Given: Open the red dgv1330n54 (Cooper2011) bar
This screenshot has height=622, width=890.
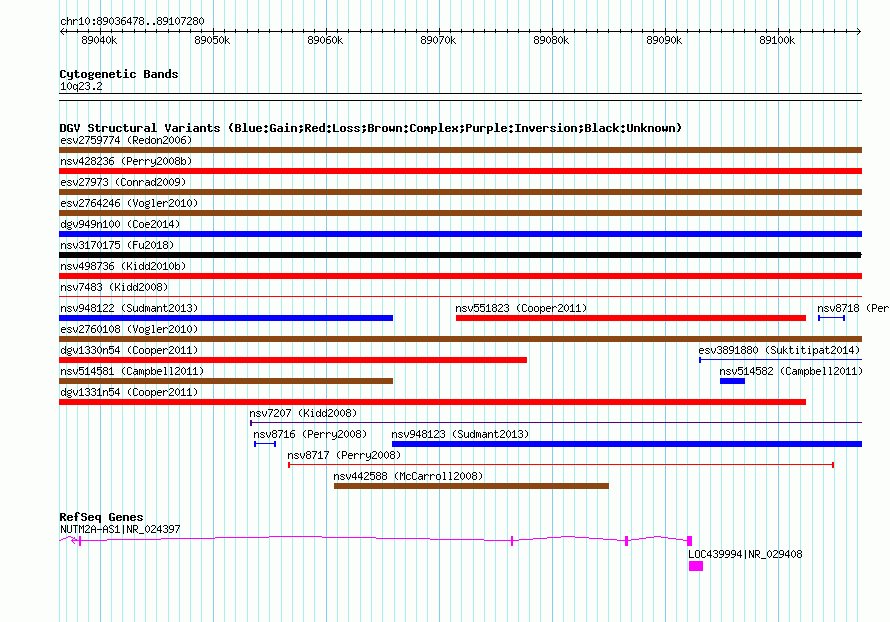Looking at the screenshot, I should point(293,360).
